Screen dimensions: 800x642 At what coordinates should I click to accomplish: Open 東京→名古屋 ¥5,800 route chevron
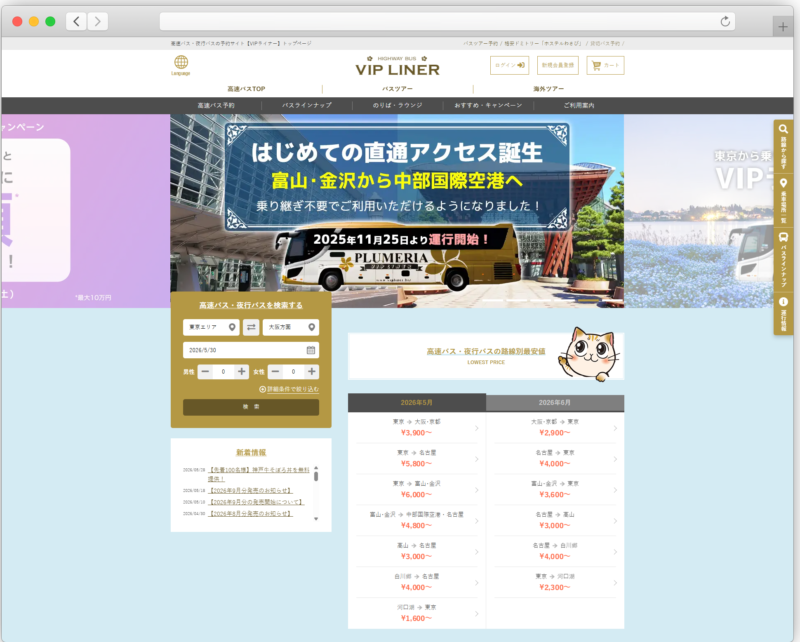coord(477,459)
